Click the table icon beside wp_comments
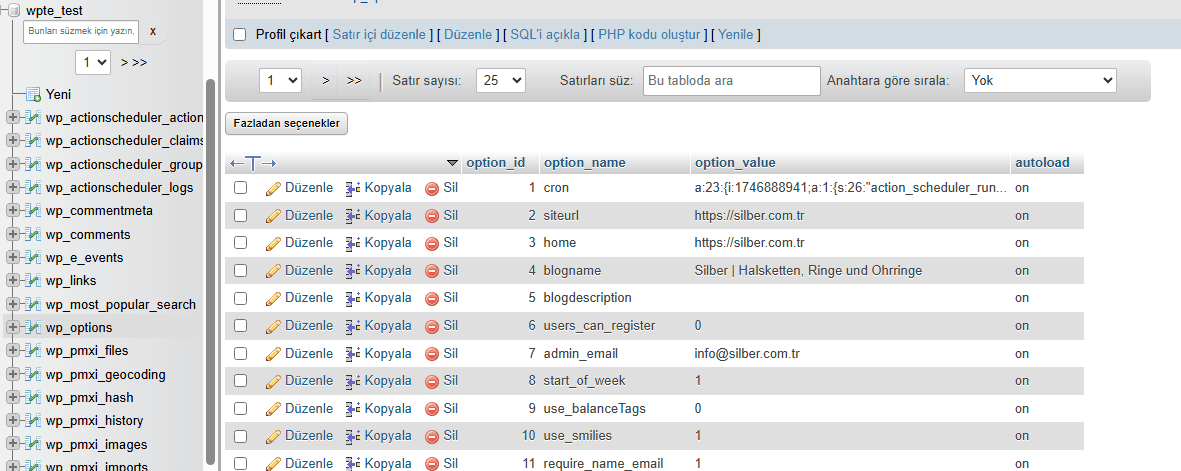Image resolution: width=1181 pixels, height=471 pixels. pos(33,235)
